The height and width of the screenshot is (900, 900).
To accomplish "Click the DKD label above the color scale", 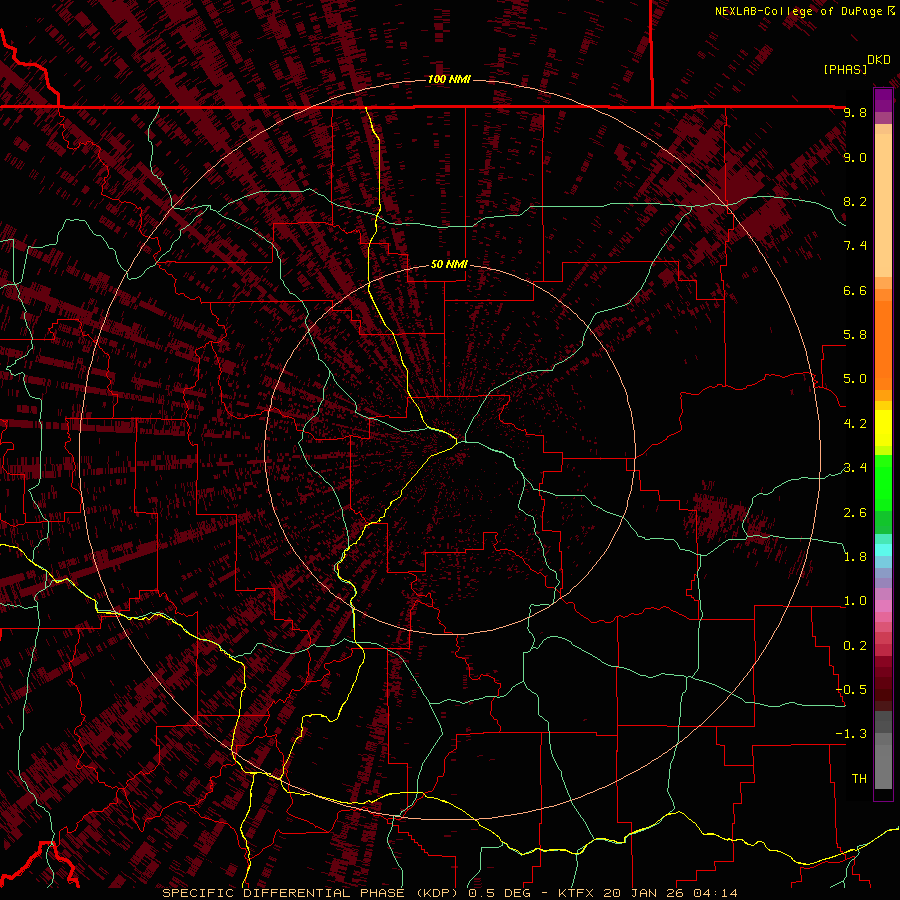I will (879, 59).
